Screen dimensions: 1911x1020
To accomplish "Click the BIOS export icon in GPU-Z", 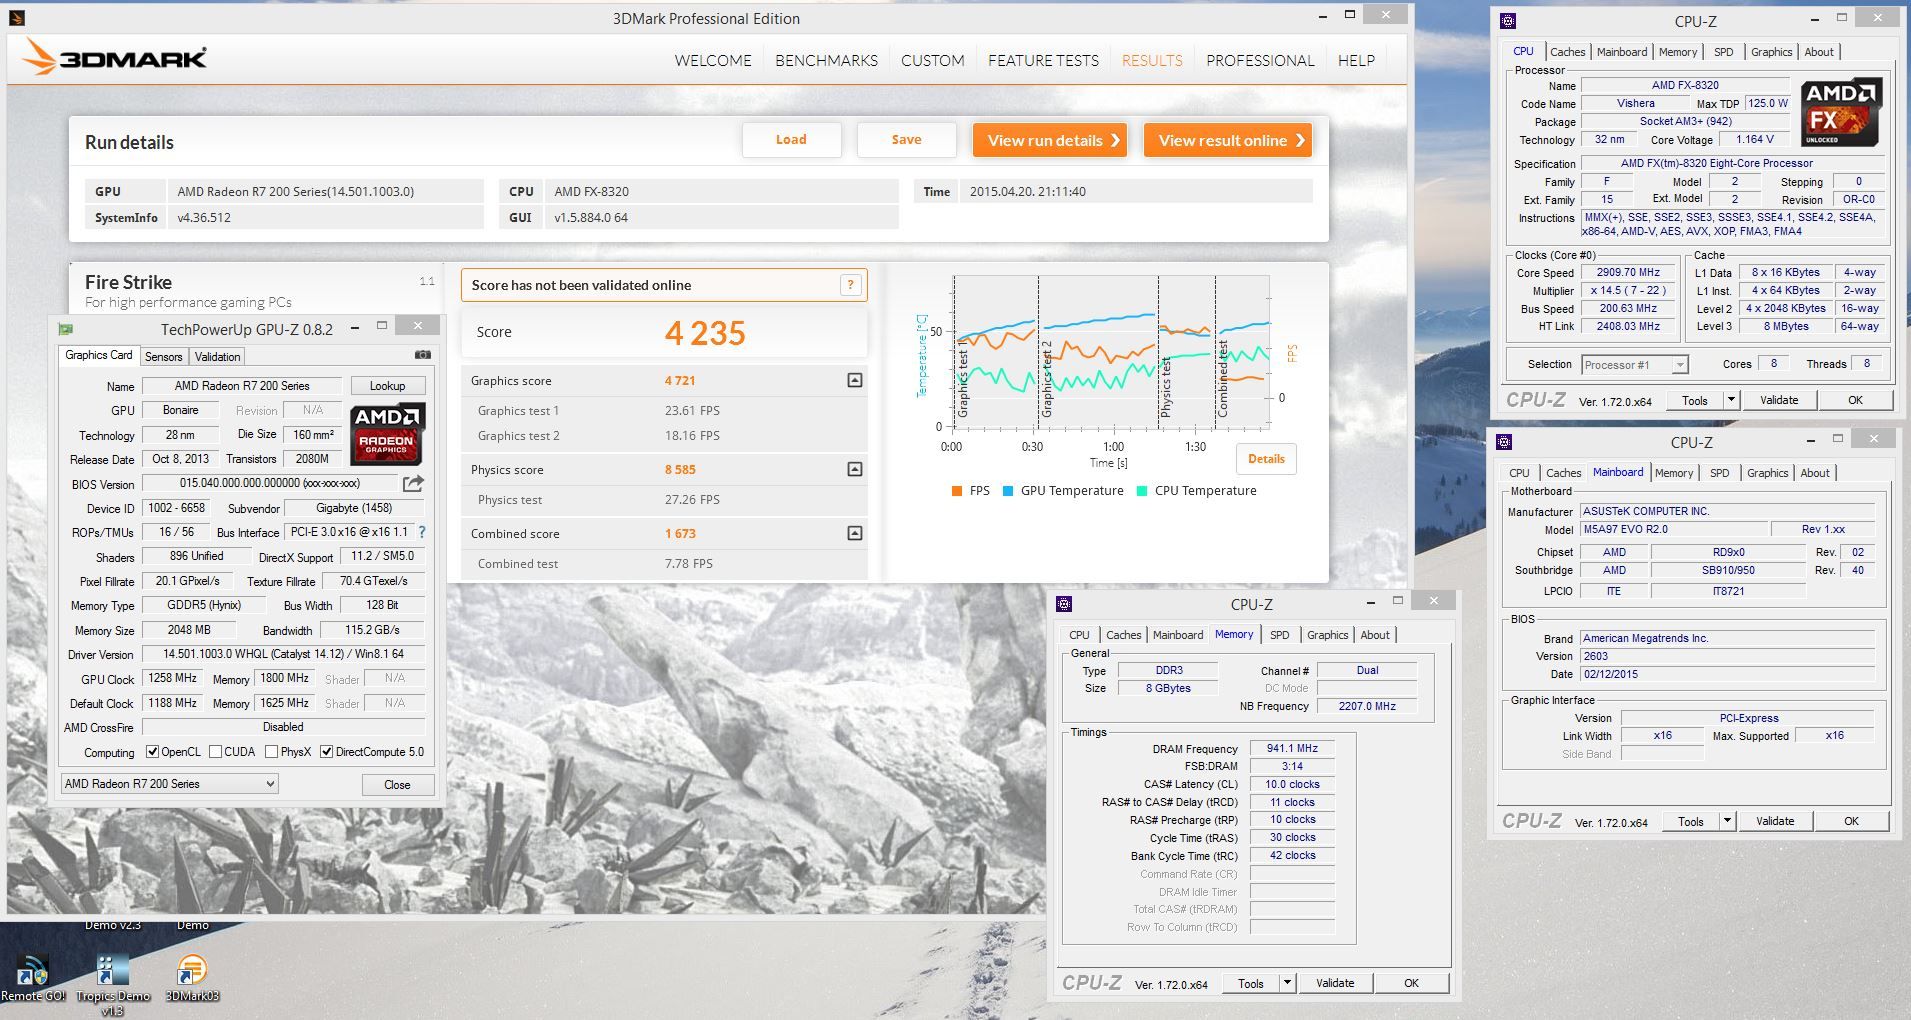I will point(413,484).
